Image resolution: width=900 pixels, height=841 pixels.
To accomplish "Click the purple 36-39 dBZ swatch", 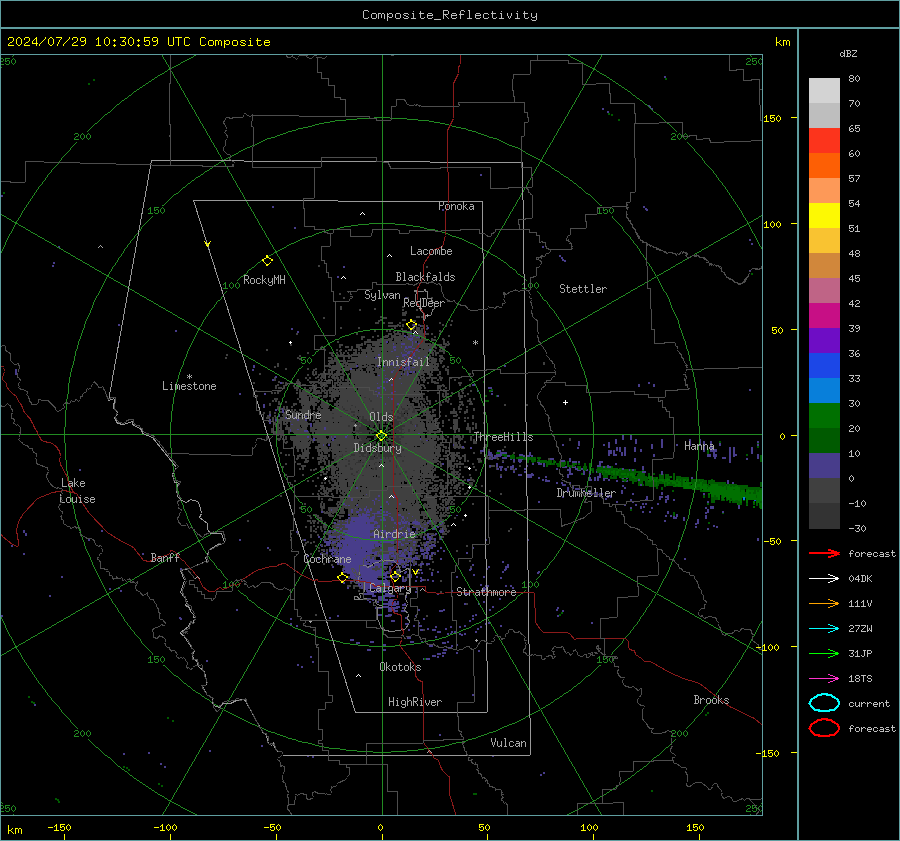I will [x=824, y=341].
